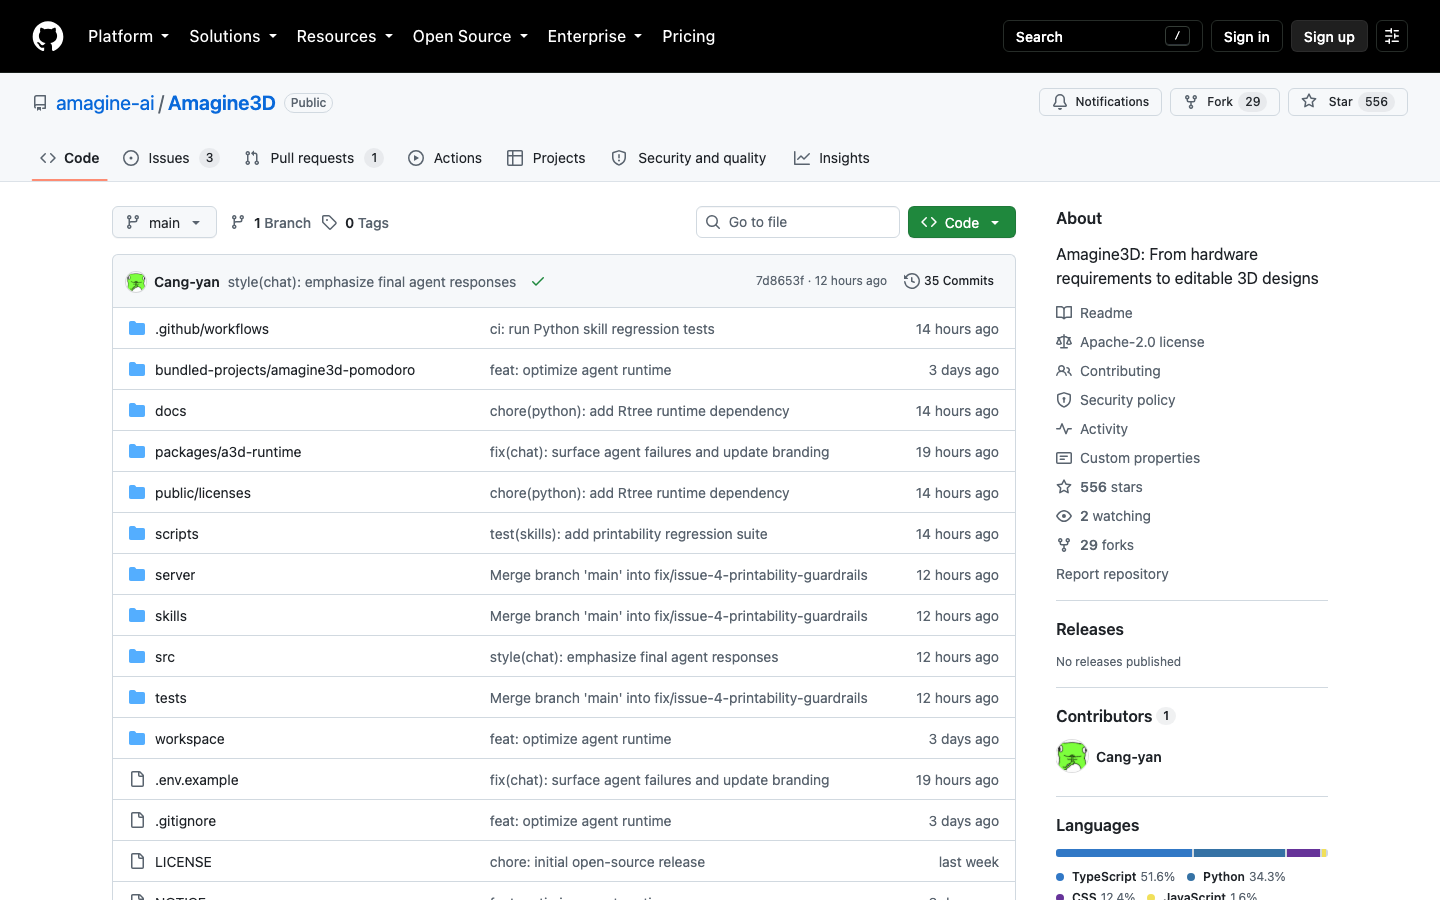Click the .github/workflows folder icon
This screenshot has height=900, width=1440.
coord(137,329)
